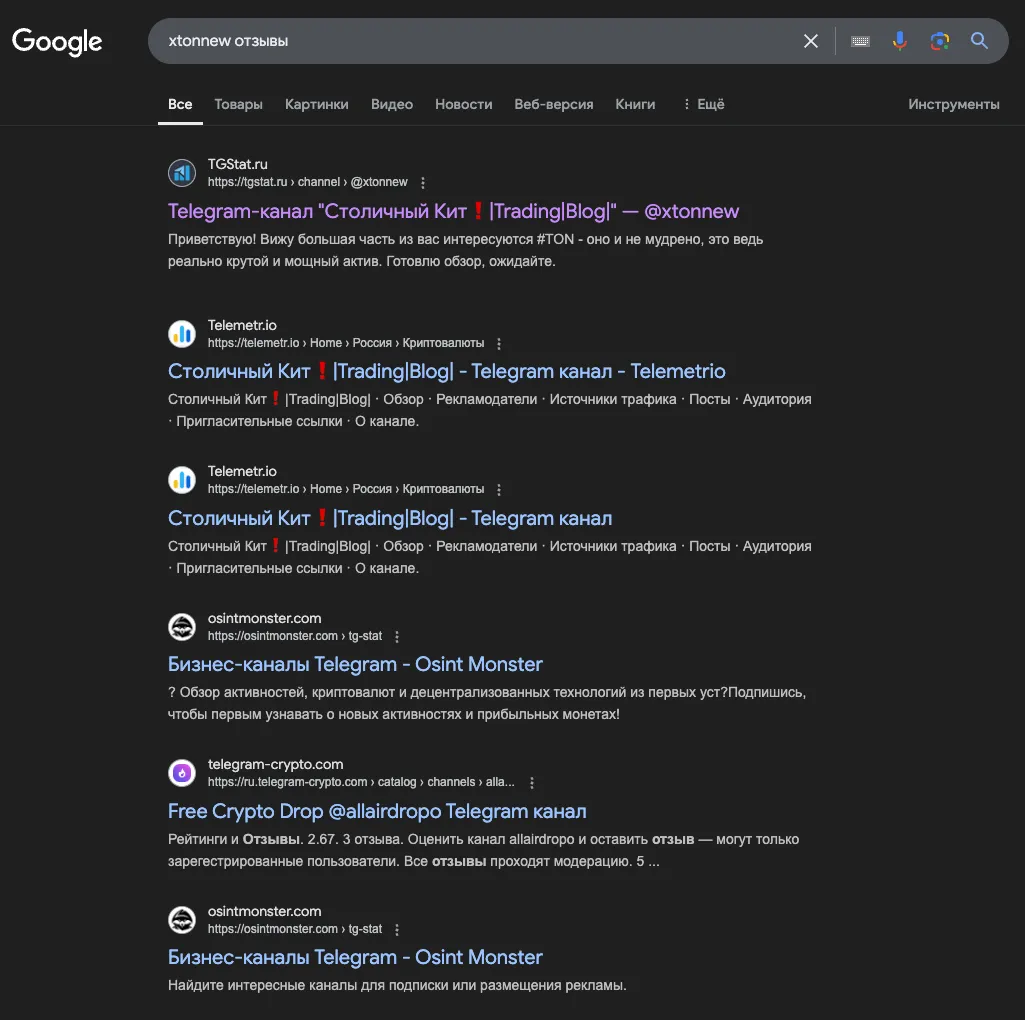The height and width of the screenshot is (1020, 1025).
Task: Switch to the Новости tab
Action: [x=463, y=105]
